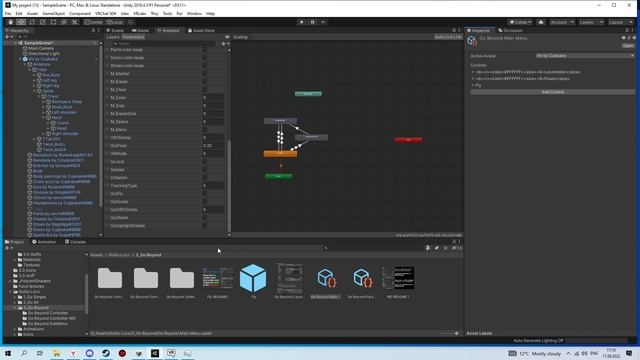
Task: Switch to Animator Layers sub-tab
Action: [x=113, y=37]
